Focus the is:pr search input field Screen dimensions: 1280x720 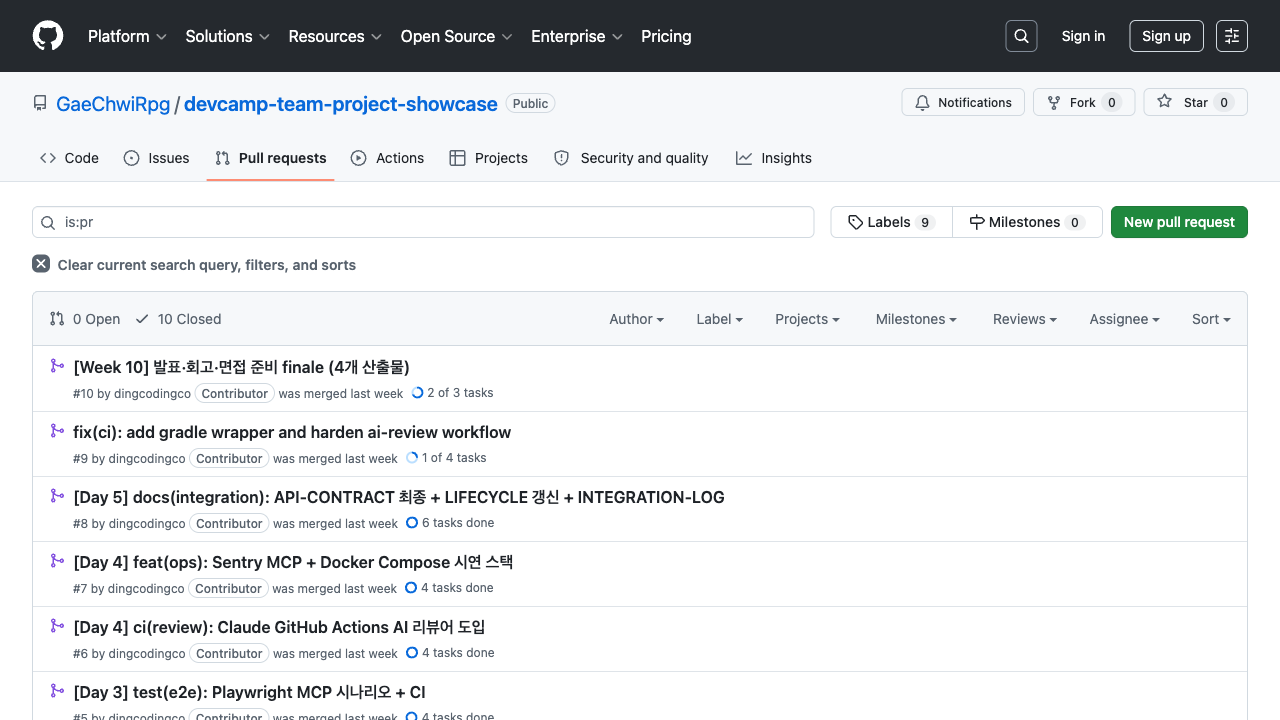423,222
